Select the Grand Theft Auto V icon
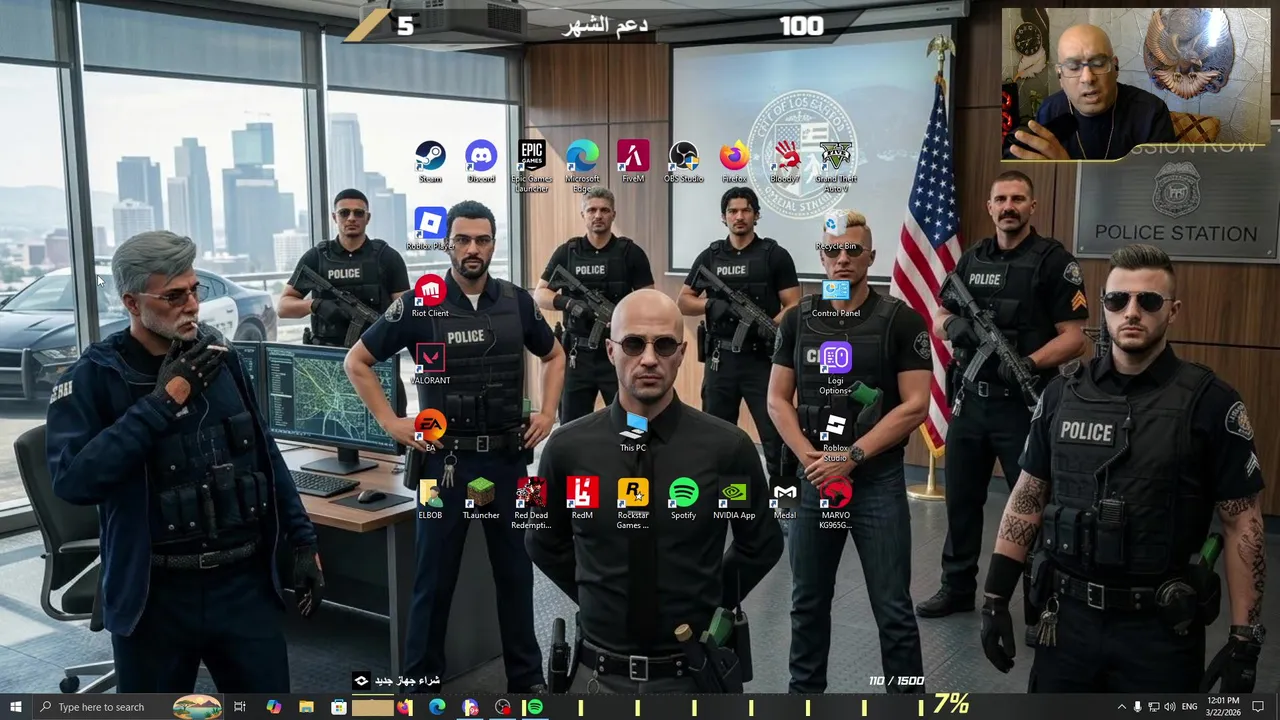 (x=836, y=166)
